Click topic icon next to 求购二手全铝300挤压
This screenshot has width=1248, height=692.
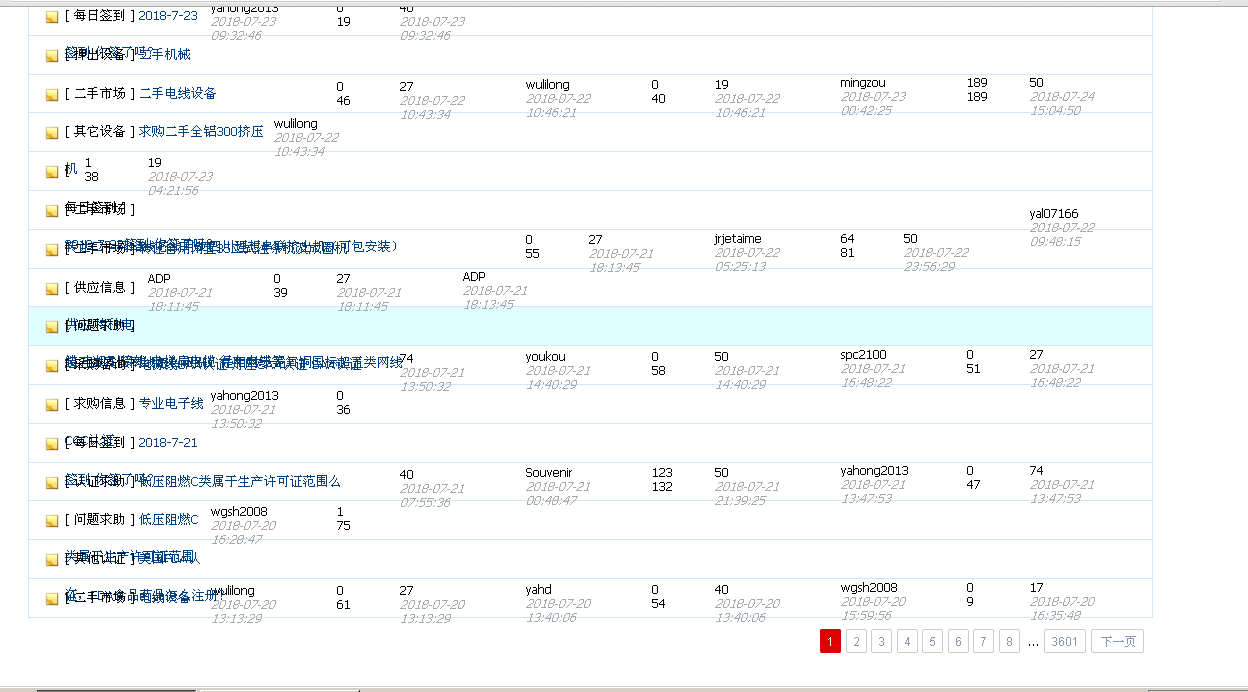[51, 131]
